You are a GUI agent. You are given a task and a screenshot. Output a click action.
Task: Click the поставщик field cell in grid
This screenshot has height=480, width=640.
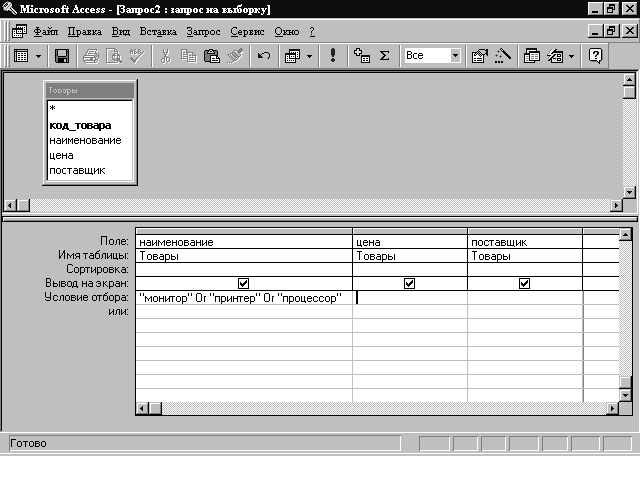coord(525,242)
